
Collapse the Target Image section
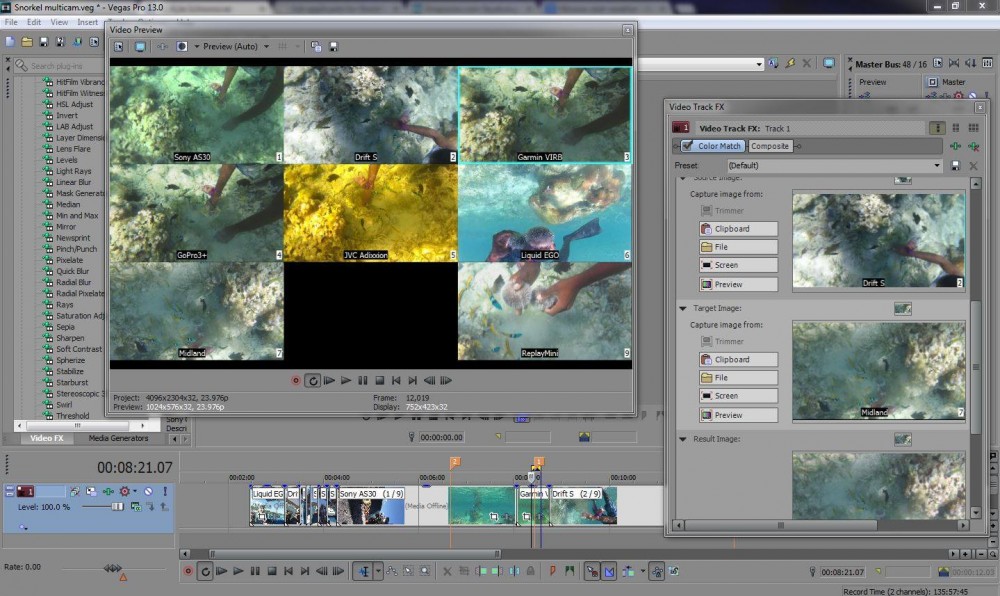[x=683, y=308]
